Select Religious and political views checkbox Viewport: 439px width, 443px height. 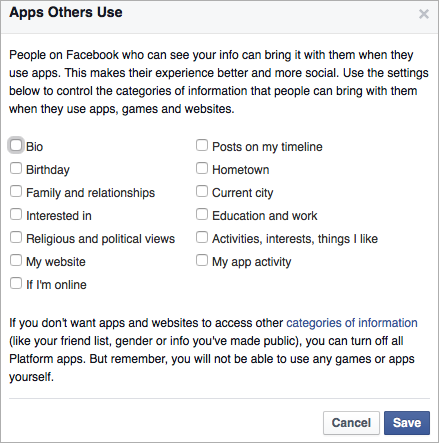click(x=16, y=237)
